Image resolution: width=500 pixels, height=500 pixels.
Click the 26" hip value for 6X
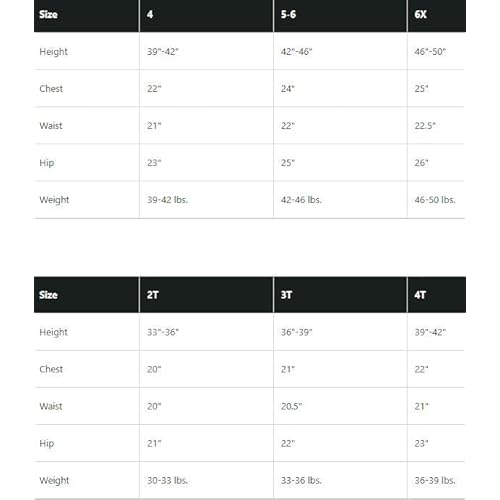[x=421, y=163]
